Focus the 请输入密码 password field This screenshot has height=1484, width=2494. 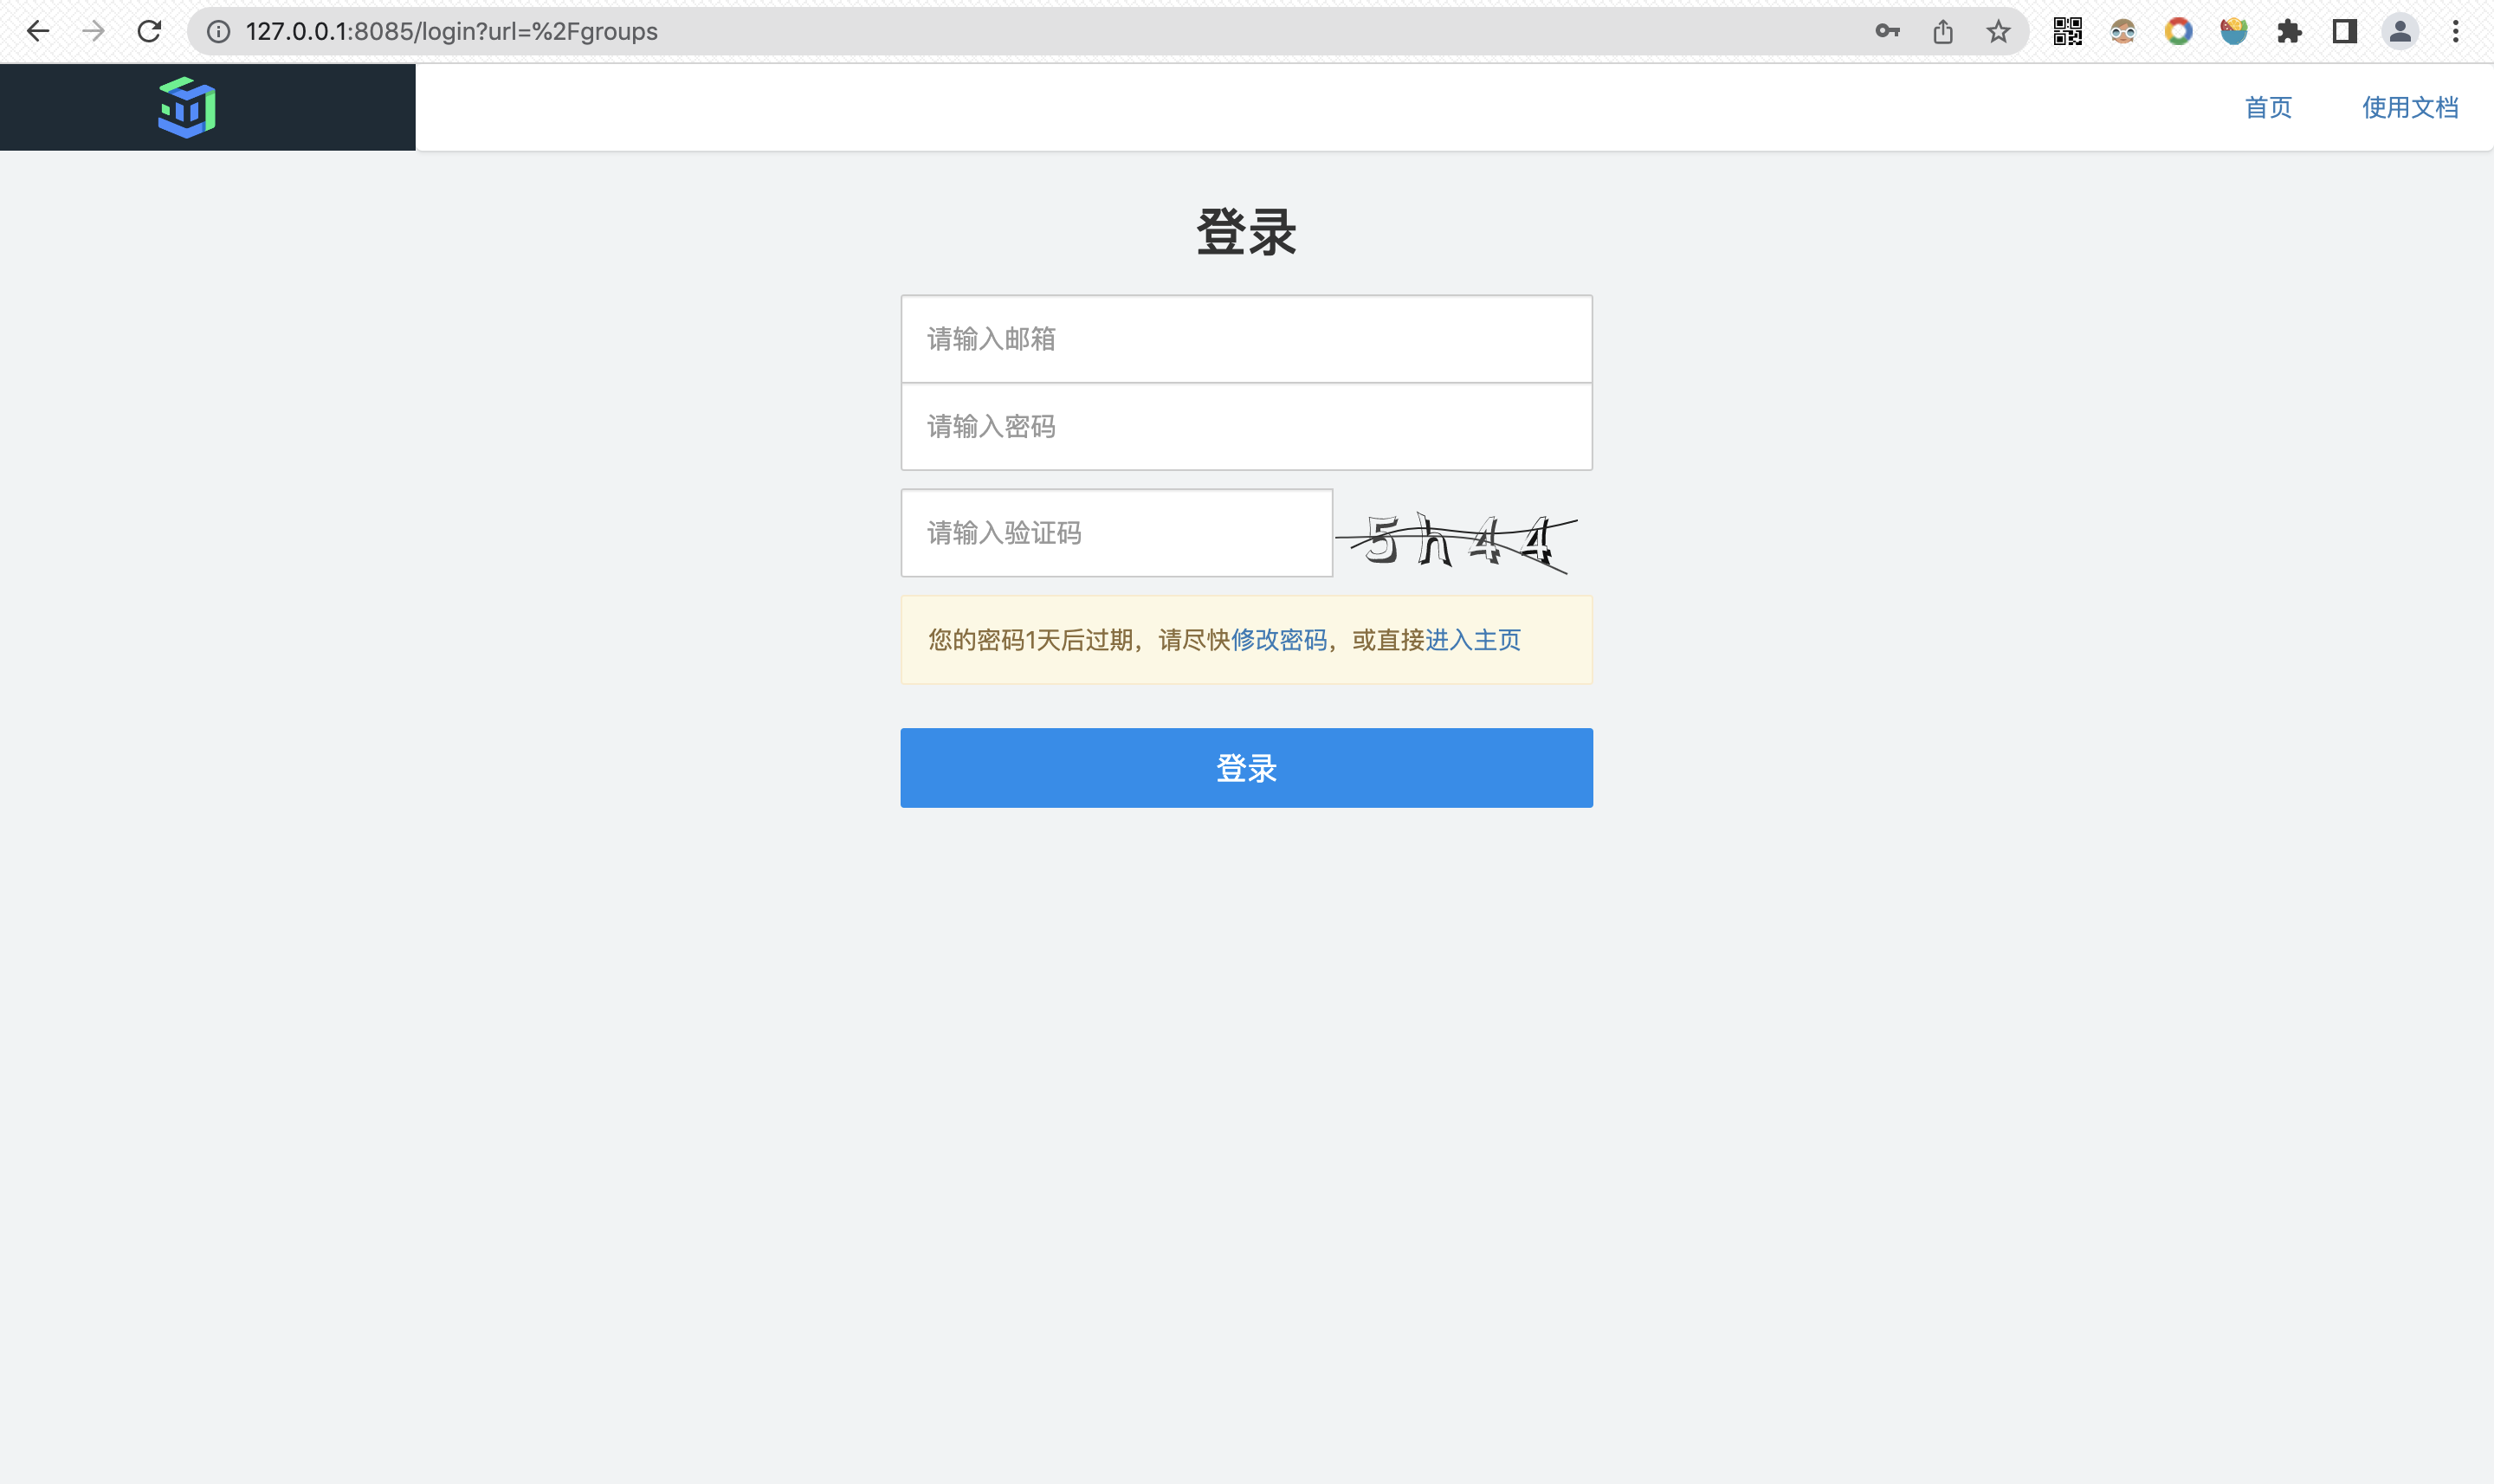click(x=1246, y=426)
